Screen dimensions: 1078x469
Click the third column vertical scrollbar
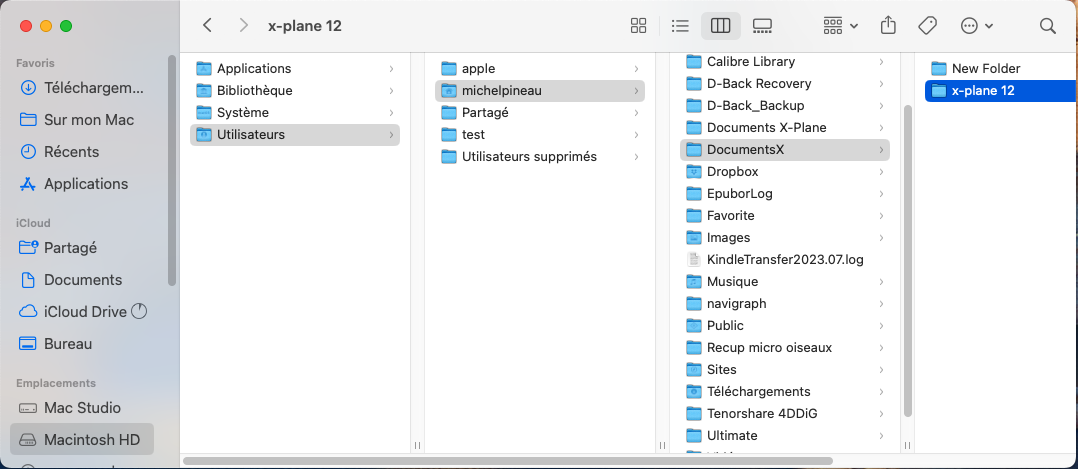(x=908, y=261)
